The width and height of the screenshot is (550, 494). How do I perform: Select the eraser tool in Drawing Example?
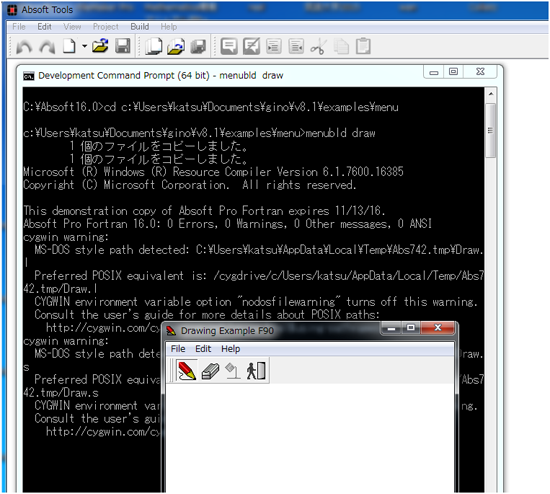coord(210,370)
